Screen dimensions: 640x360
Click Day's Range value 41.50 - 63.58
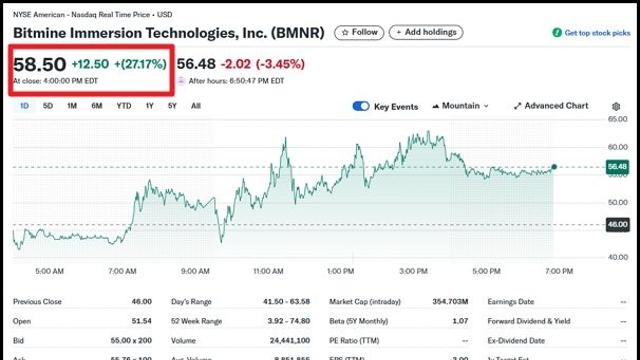[286, 302]
